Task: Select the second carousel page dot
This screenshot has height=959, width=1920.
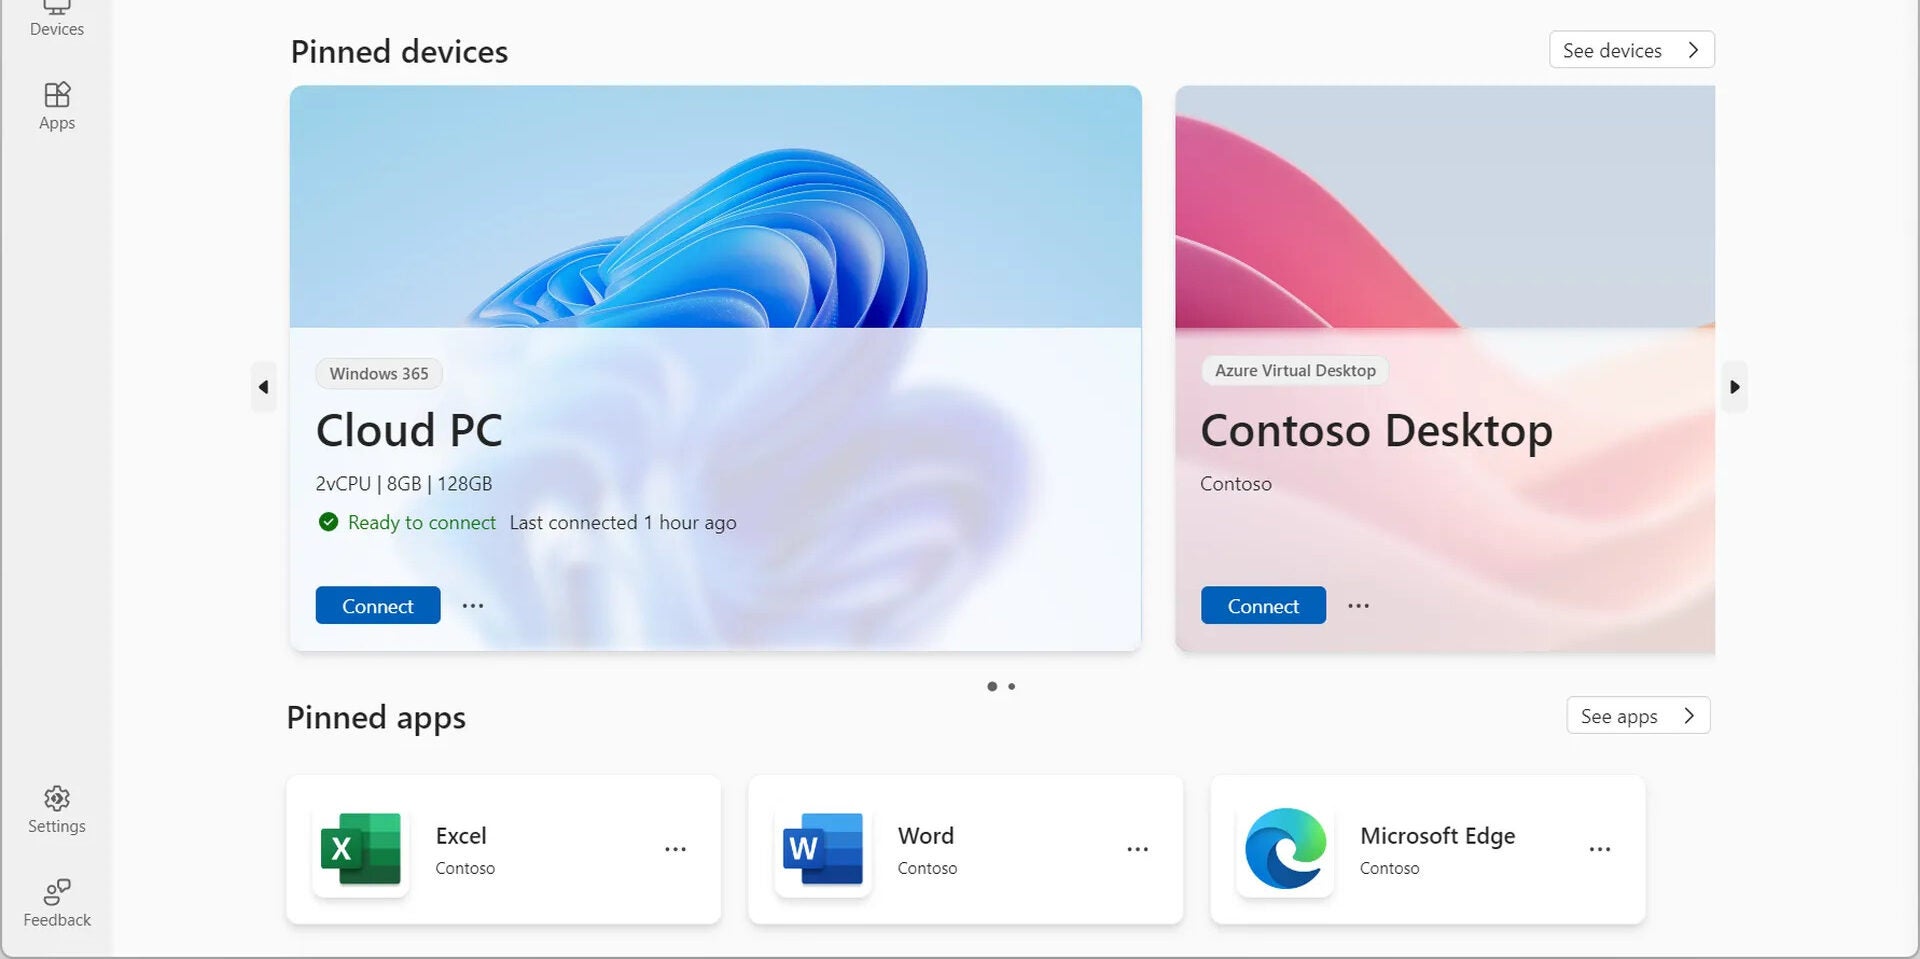Action: pyautogui.click(x=1012, y=686)
